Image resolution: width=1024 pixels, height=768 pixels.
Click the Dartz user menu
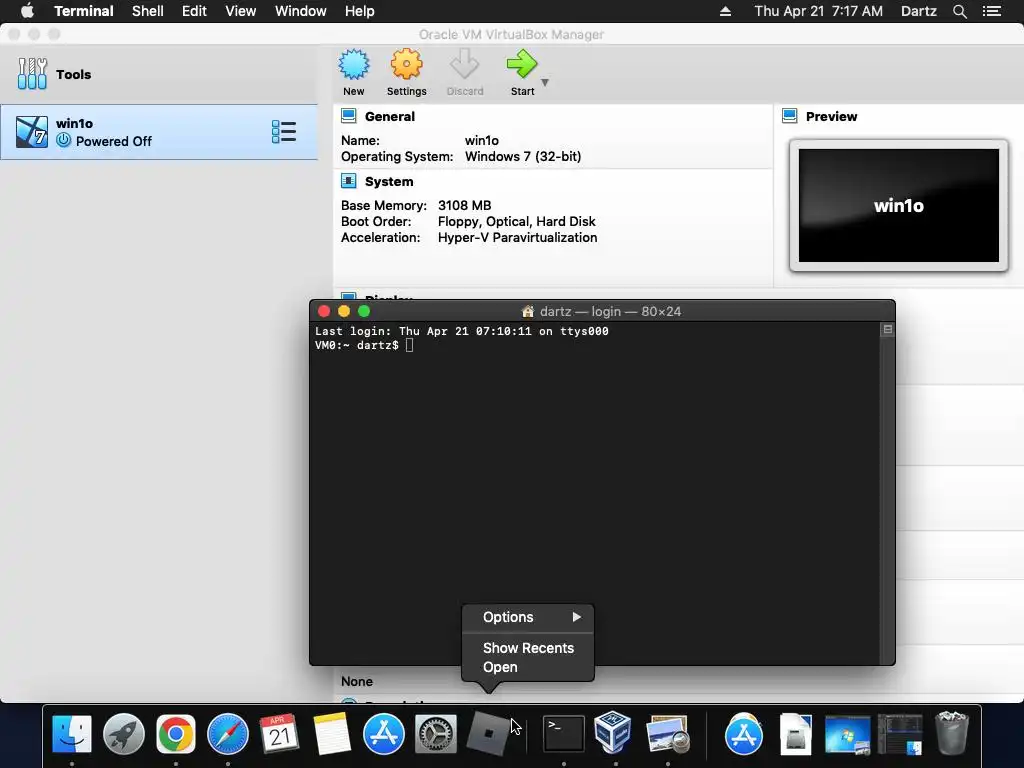point(919,11)
